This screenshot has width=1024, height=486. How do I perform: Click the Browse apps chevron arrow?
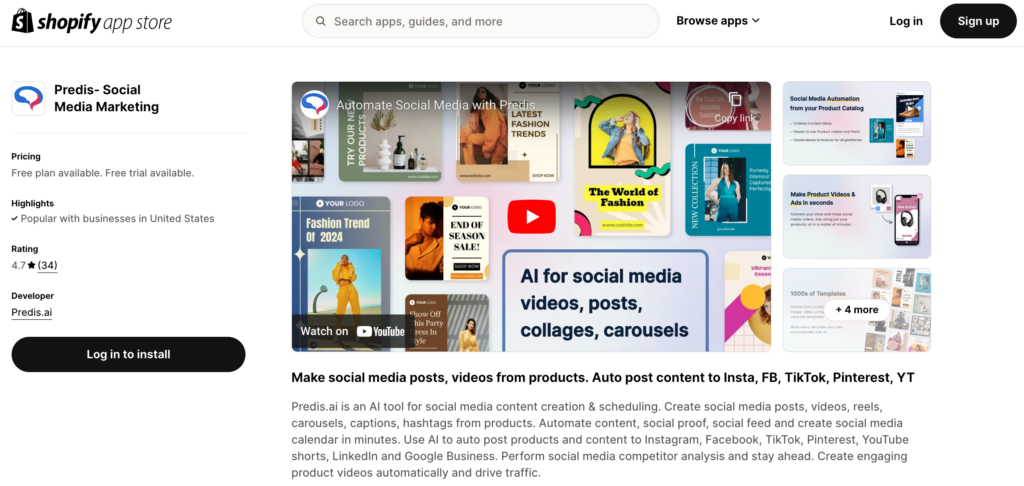(756, 21)
